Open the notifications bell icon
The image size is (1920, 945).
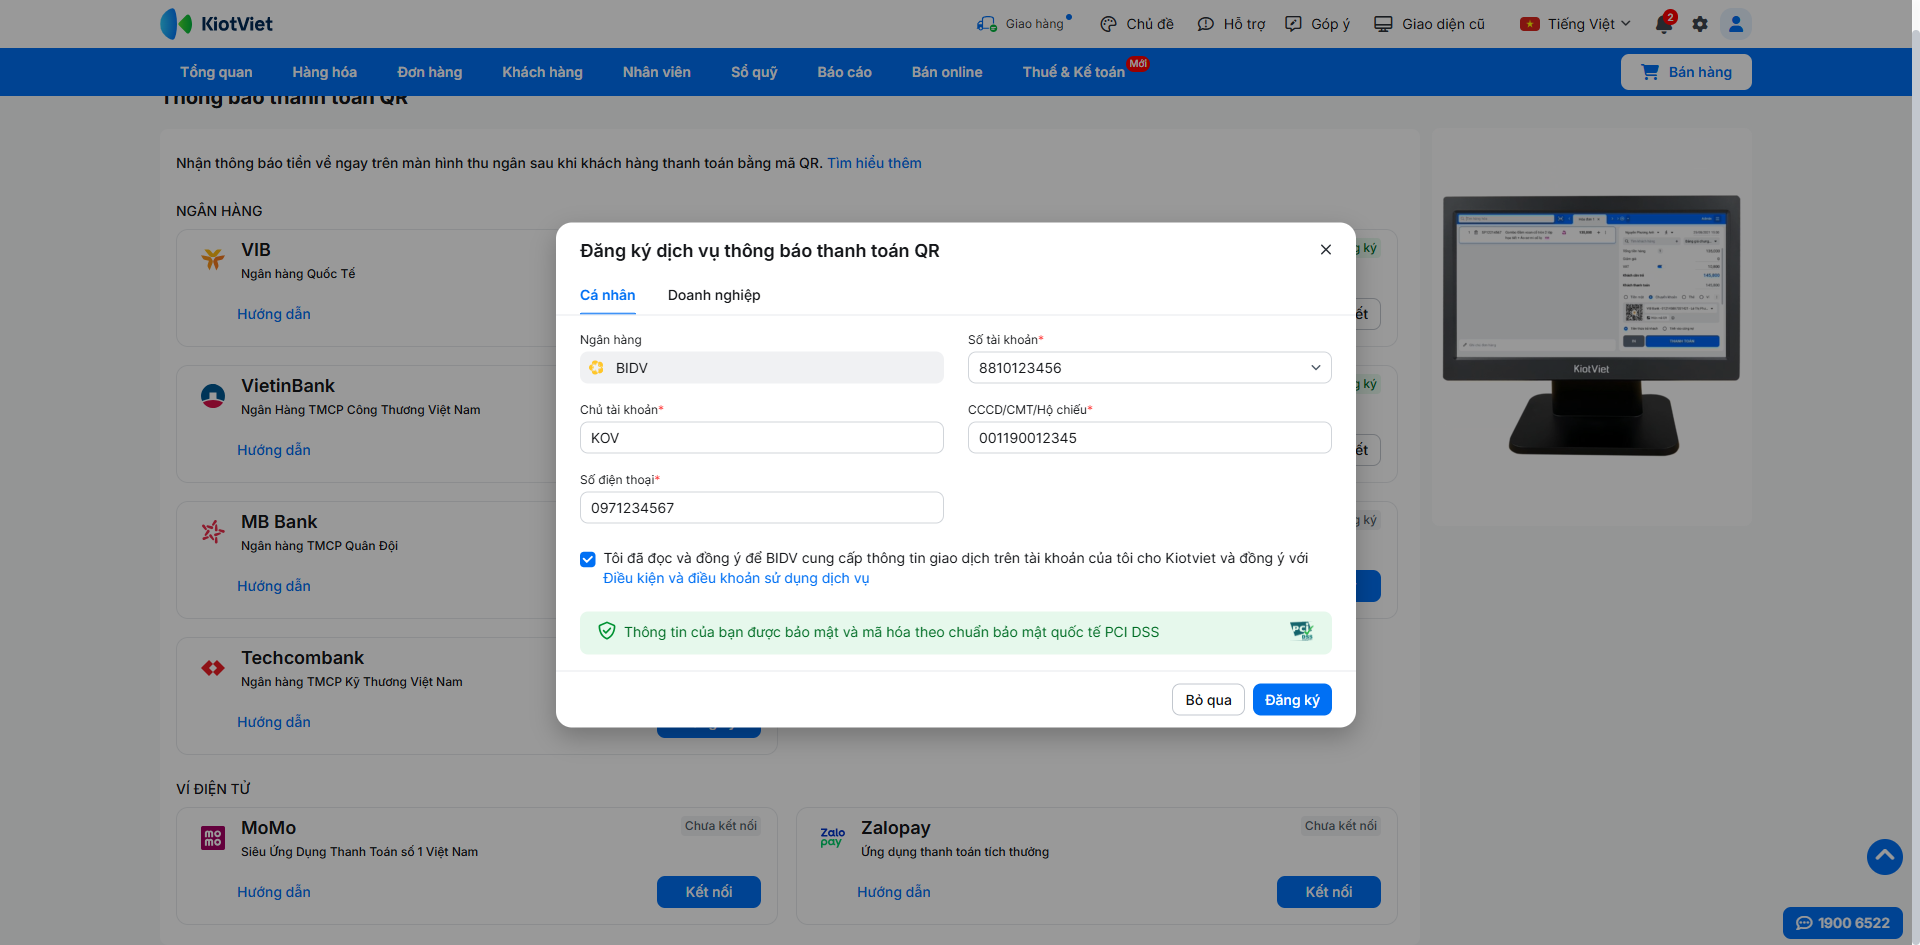[1664, 24]
